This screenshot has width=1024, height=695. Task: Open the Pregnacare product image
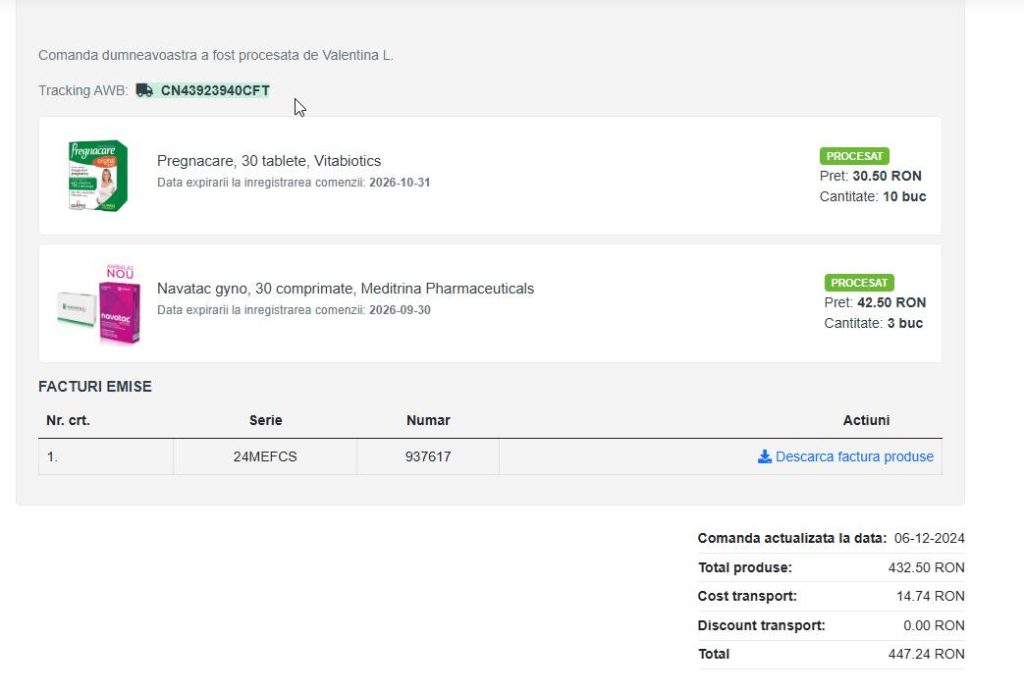coord(98,176)
